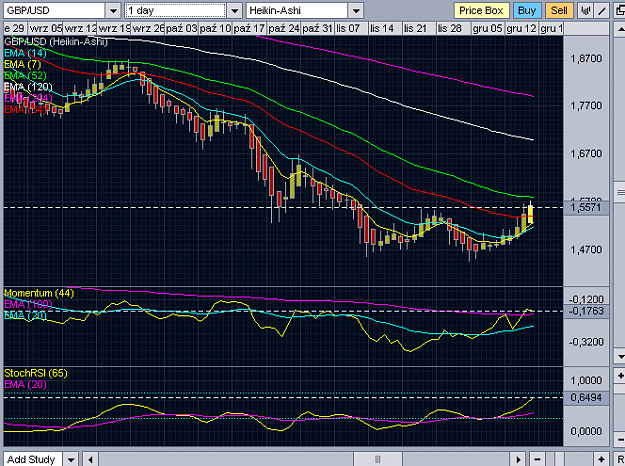This screenshot has height=466, width=625.
Task: Click the 1,8700 price axis value
Action: (586, 59)
